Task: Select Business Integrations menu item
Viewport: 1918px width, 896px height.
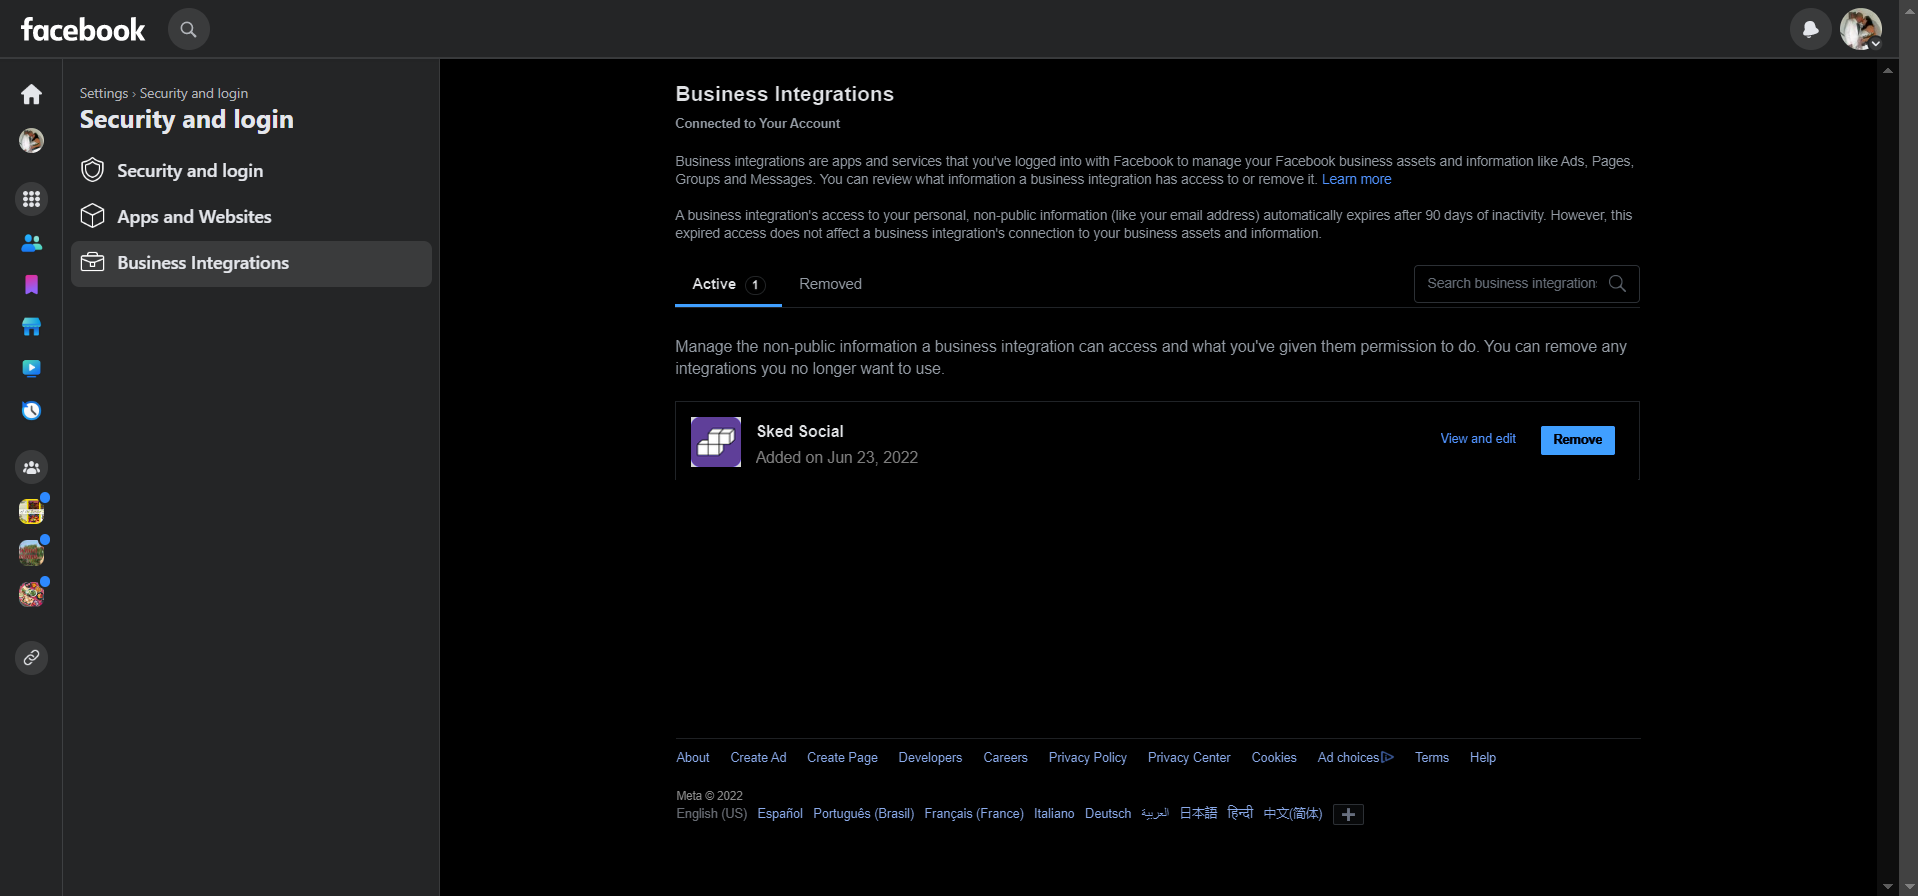Action: pyautogui.click(x=251, y=263)
